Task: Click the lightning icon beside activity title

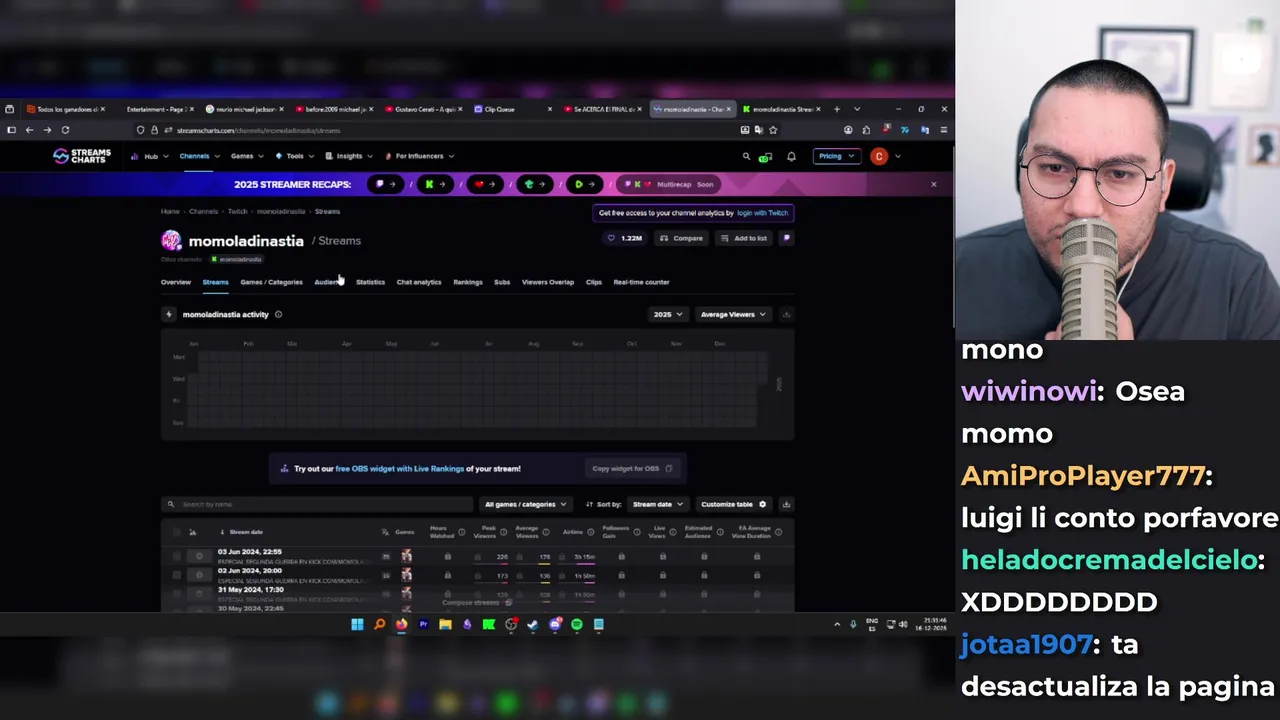Action: (x=169, y=314)
